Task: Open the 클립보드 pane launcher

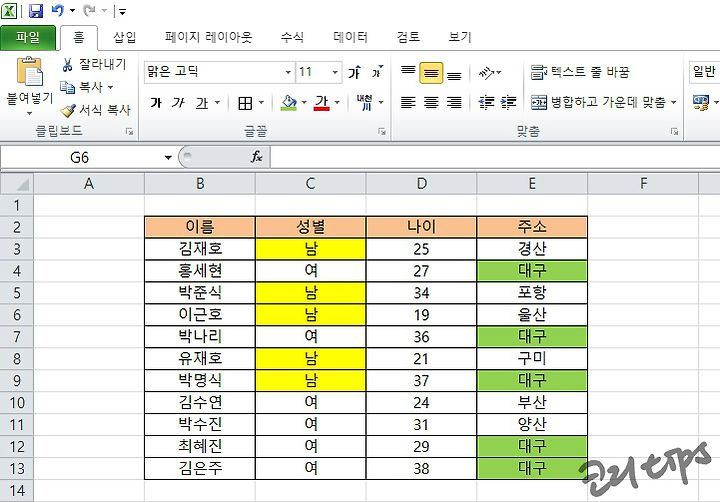Action: click(129, 132)
